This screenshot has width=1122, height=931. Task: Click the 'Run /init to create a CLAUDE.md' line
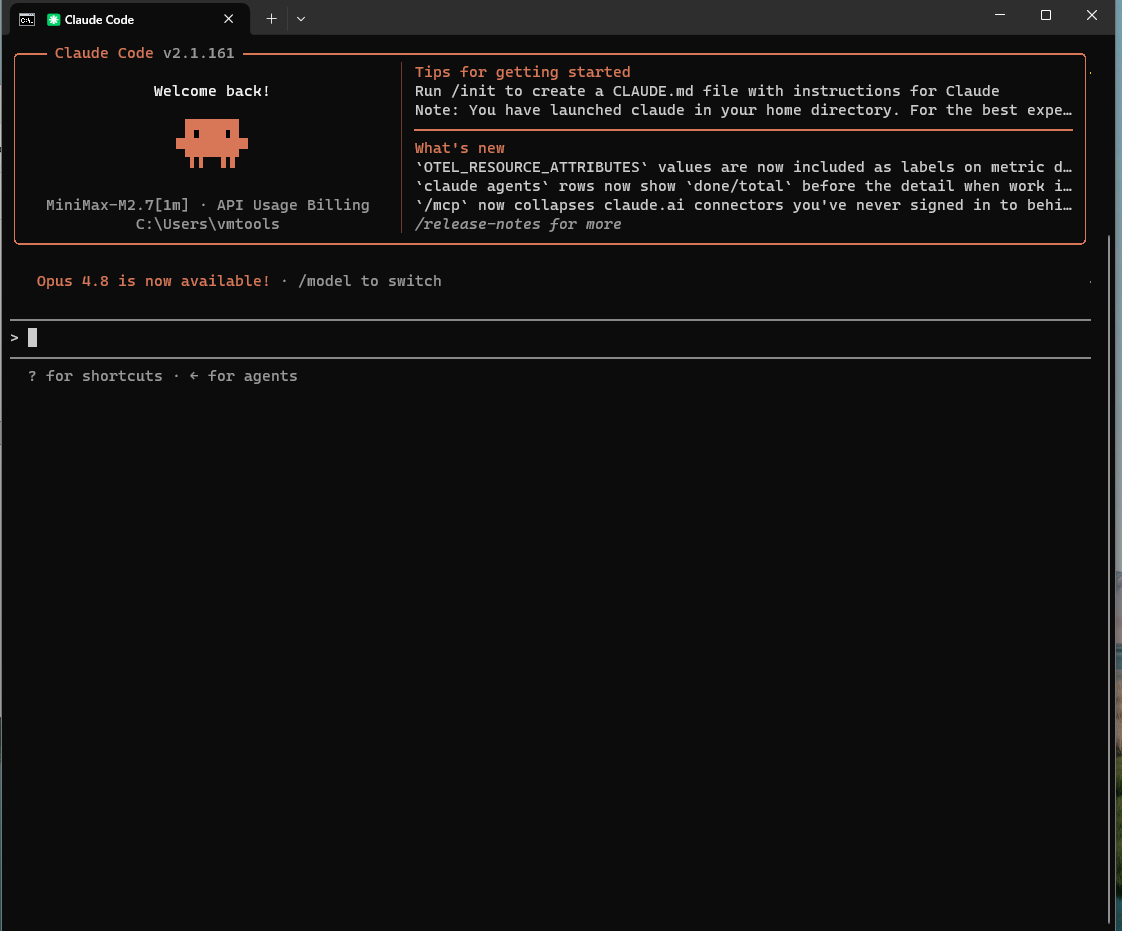point(707,91)
